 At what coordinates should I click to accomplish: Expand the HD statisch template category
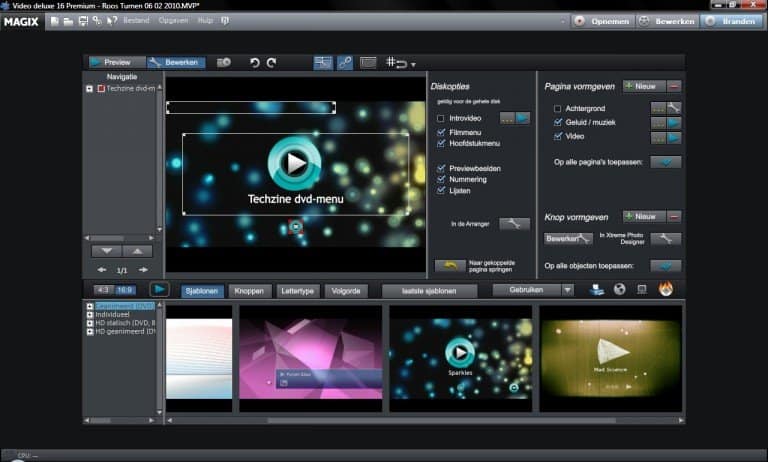90,323
